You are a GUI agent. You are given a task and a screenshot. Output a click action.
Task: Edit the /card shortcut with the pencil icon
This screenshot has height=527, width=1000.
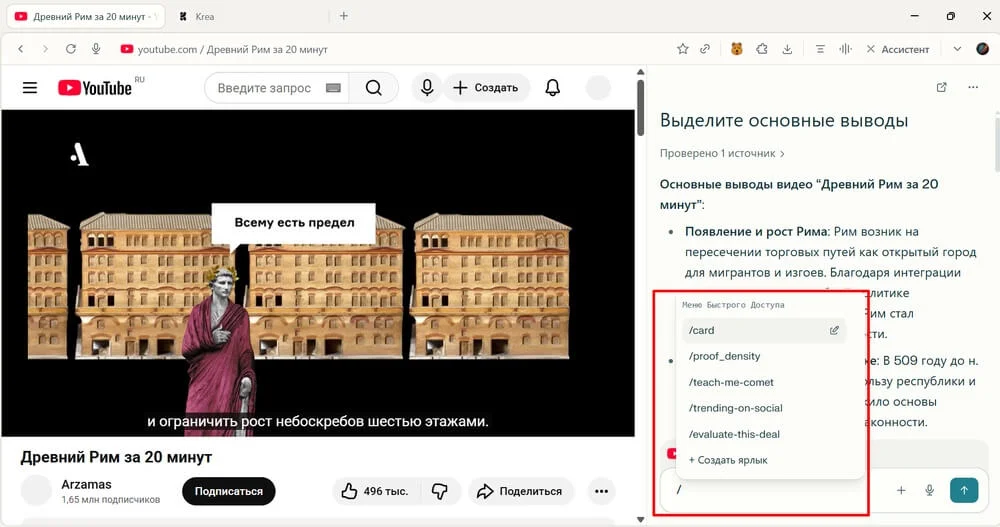(834, 330)
